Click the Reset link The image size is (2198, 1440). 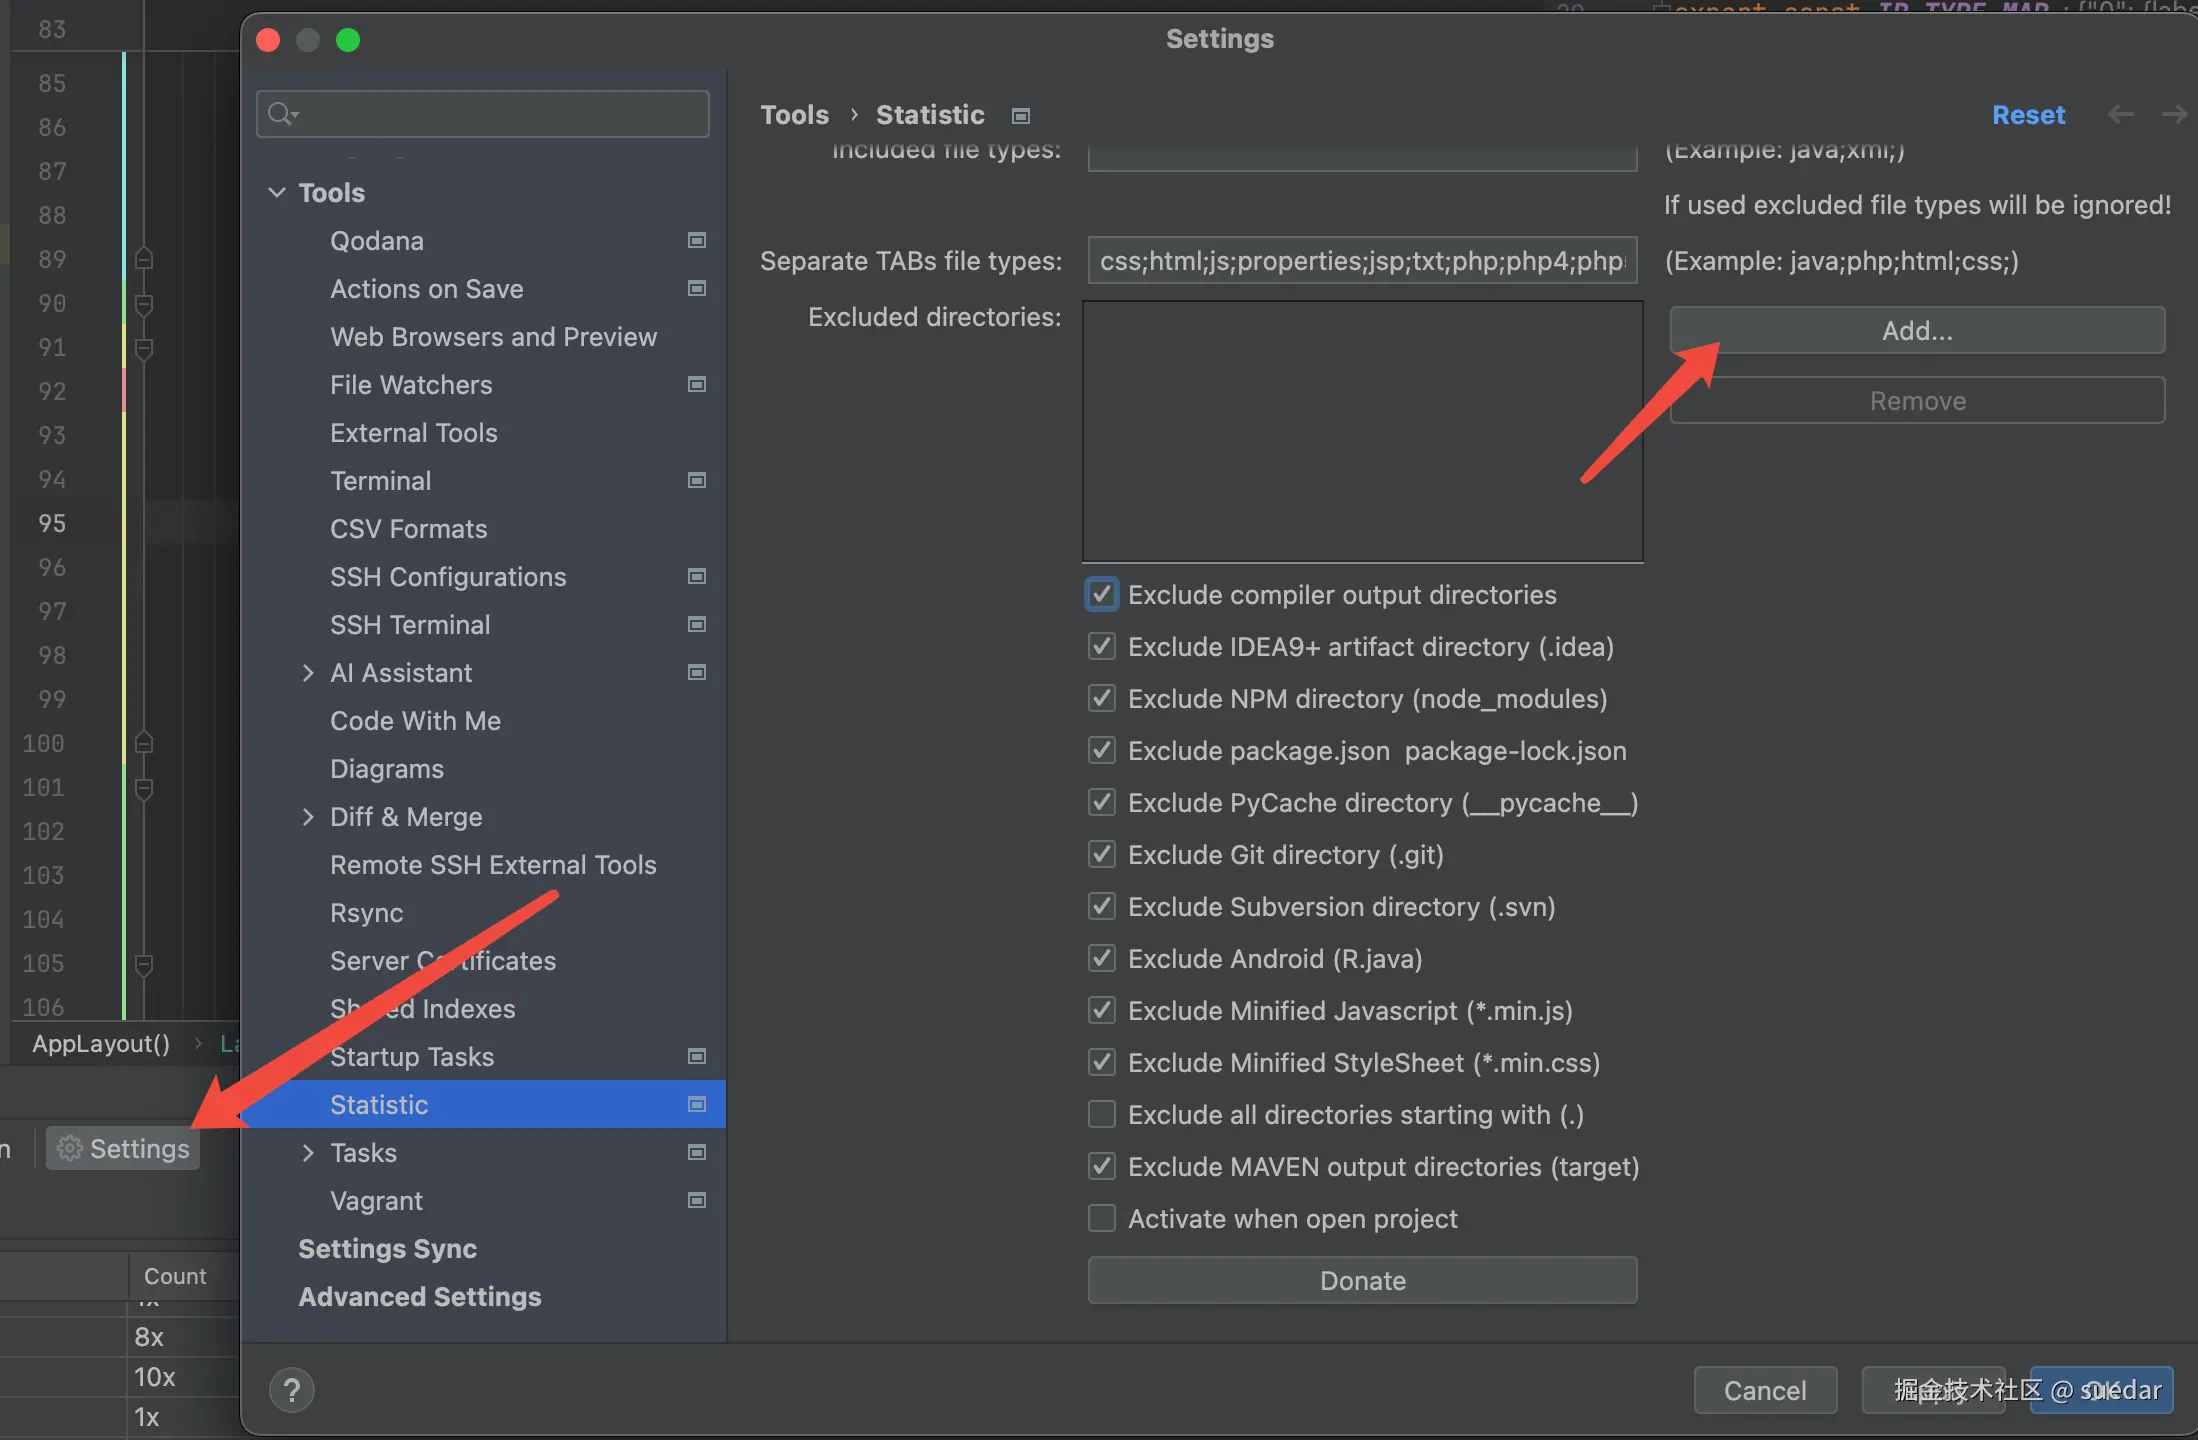[x=2027, y=115]
